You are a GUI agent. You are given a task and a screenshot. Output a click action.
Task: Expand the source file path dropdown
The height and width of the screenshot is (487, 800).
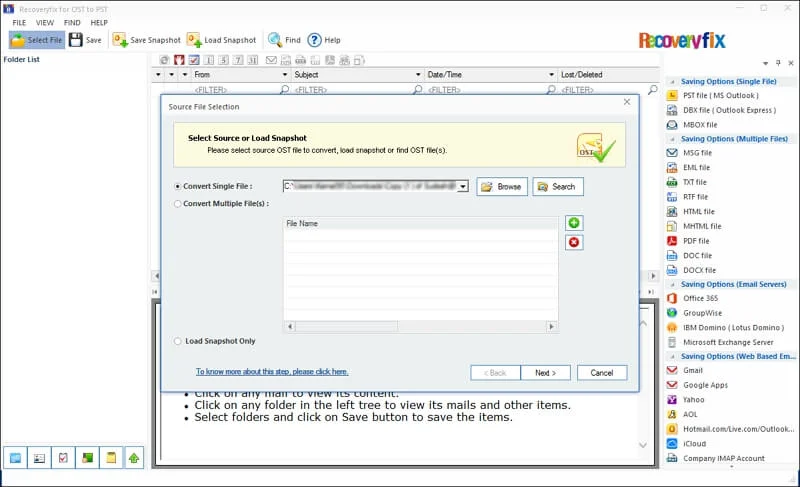pos(463,186)
